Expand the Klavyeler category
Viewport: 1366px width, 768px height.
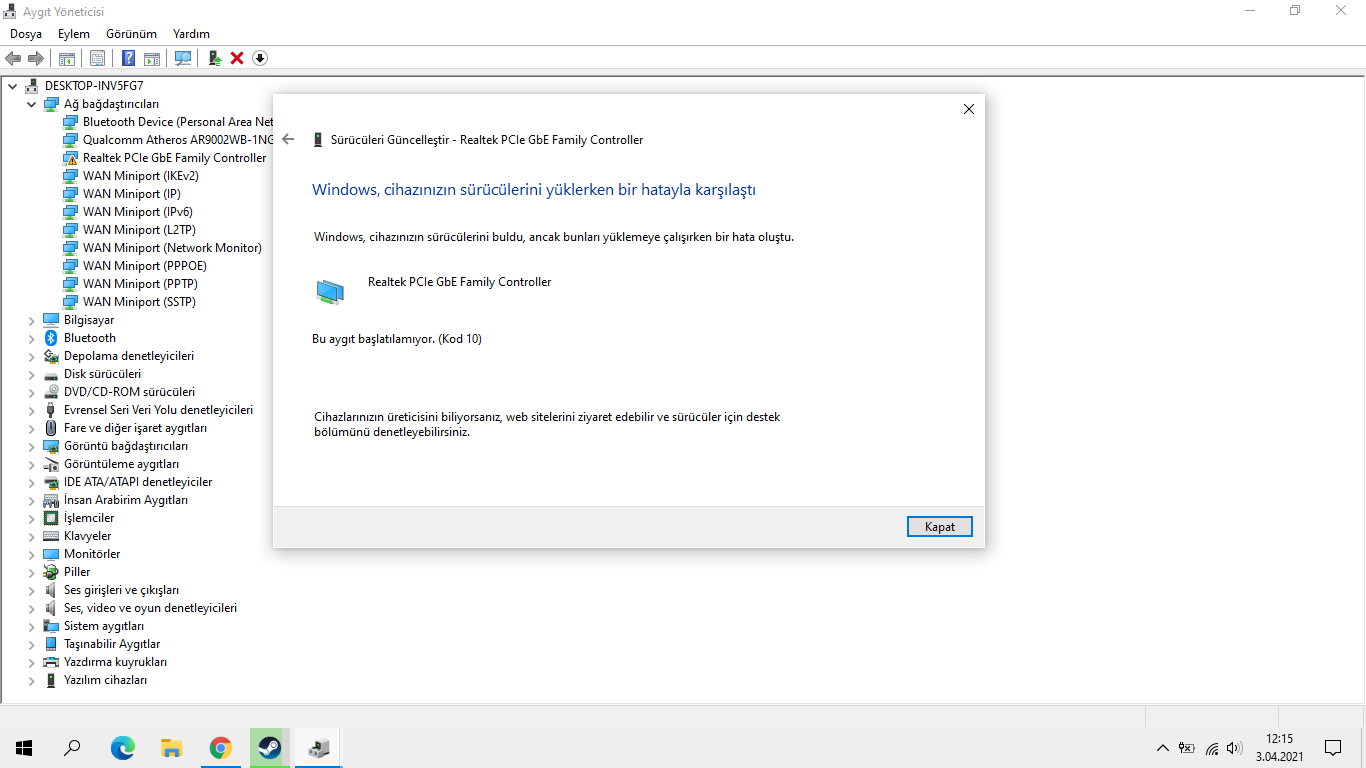click(31, 536)
